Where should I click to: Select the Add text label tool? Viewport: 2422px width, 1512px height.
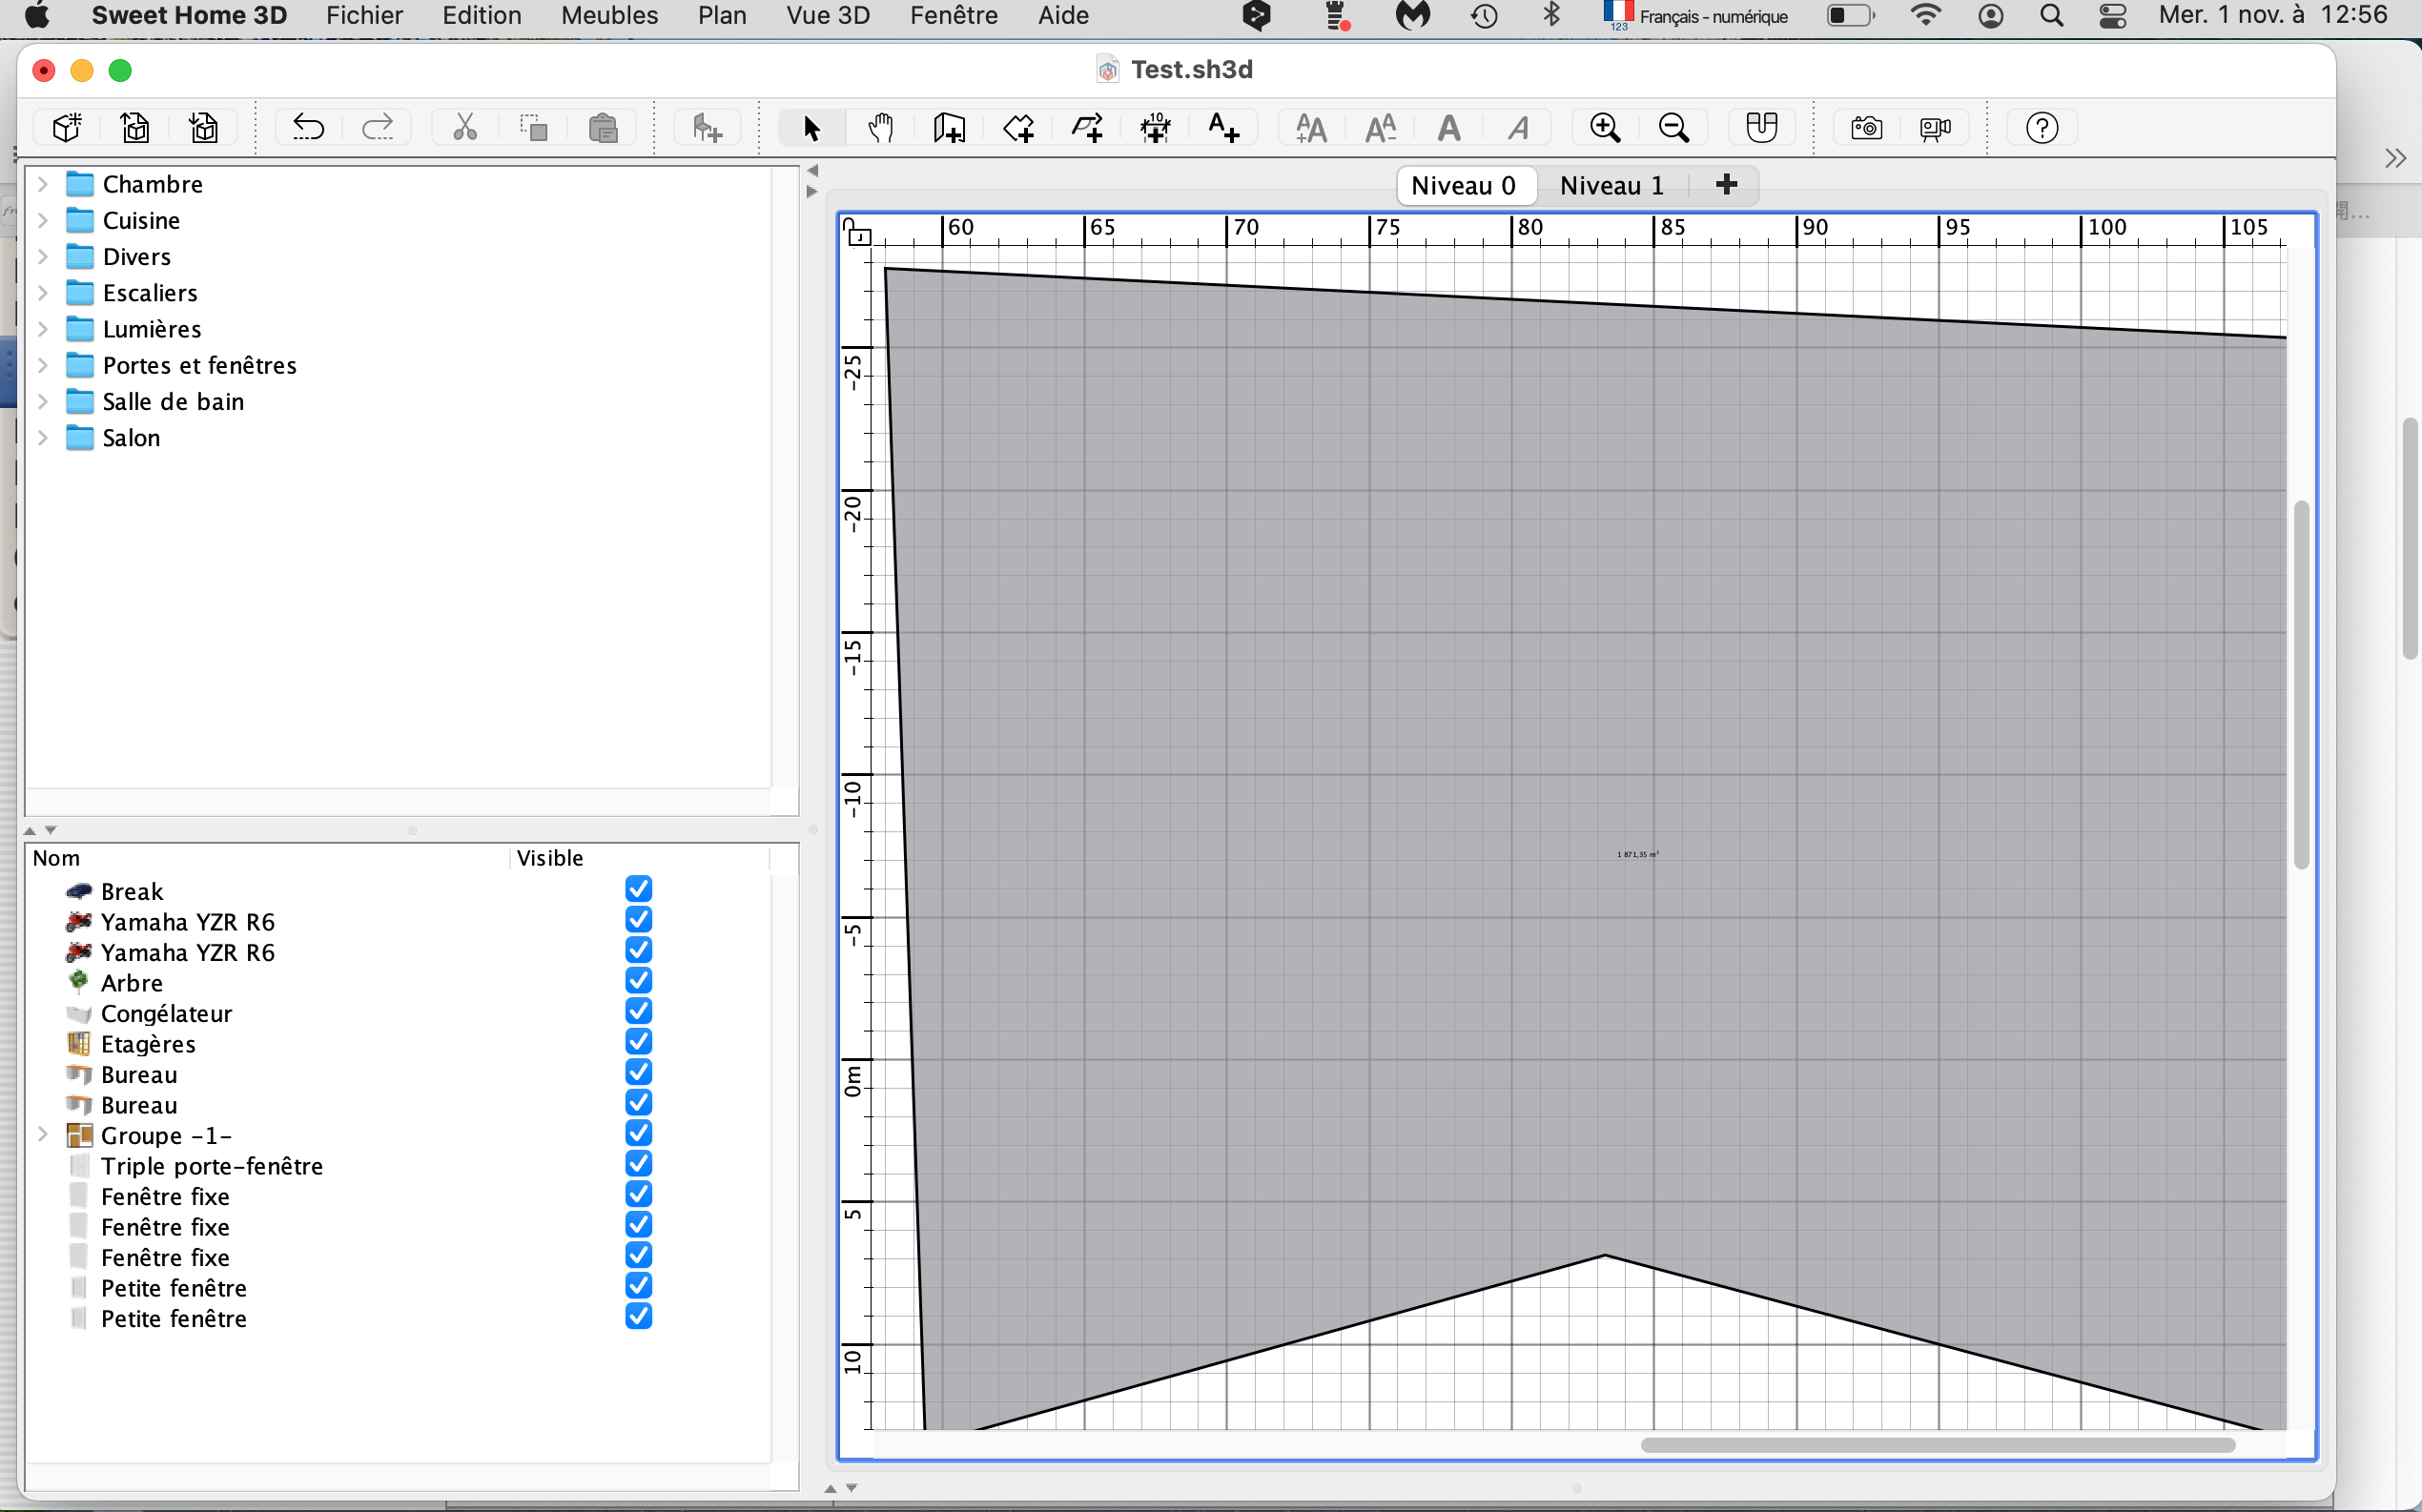coord(1224,128)
